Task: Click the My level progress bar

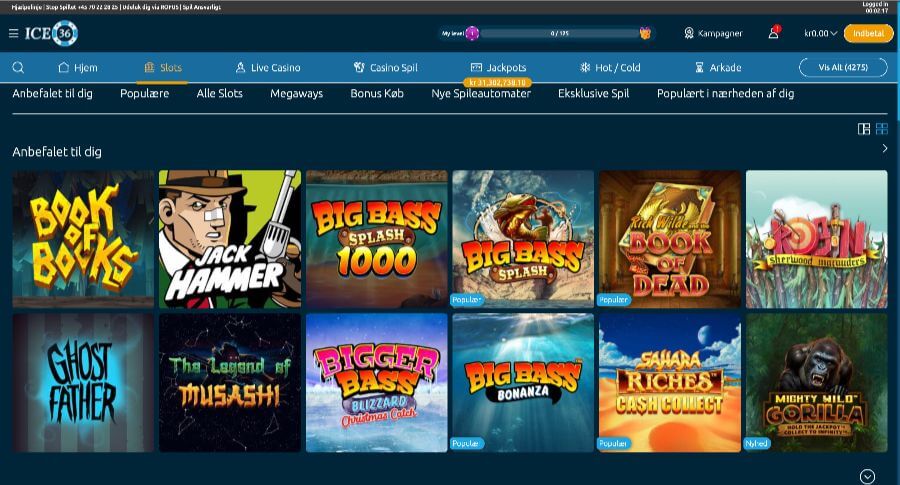Action: pyautogui.click(x=559, y=33)
